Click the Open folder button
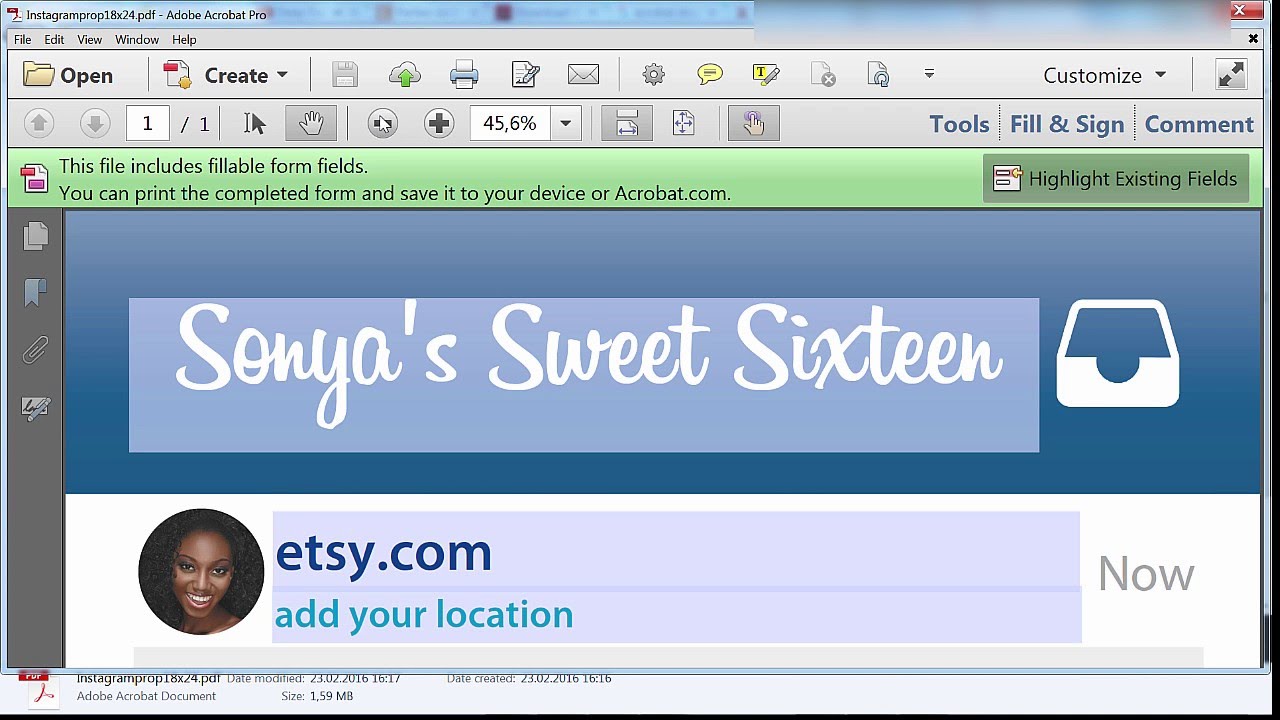The width and height of the screenshot is (1280, 720). point(68,75)
